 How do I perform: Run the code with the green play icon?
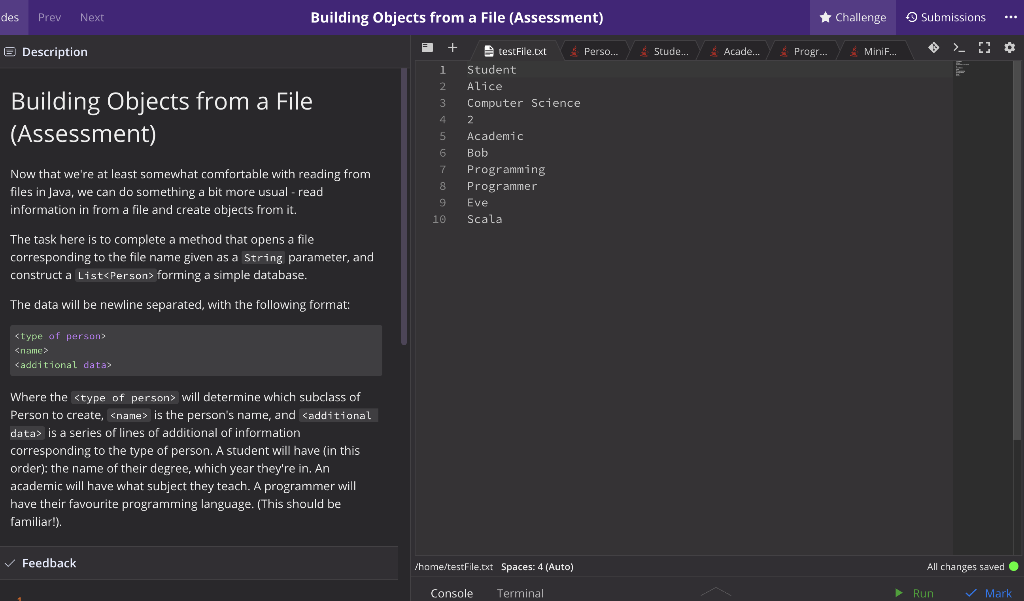tap(899, 592)
